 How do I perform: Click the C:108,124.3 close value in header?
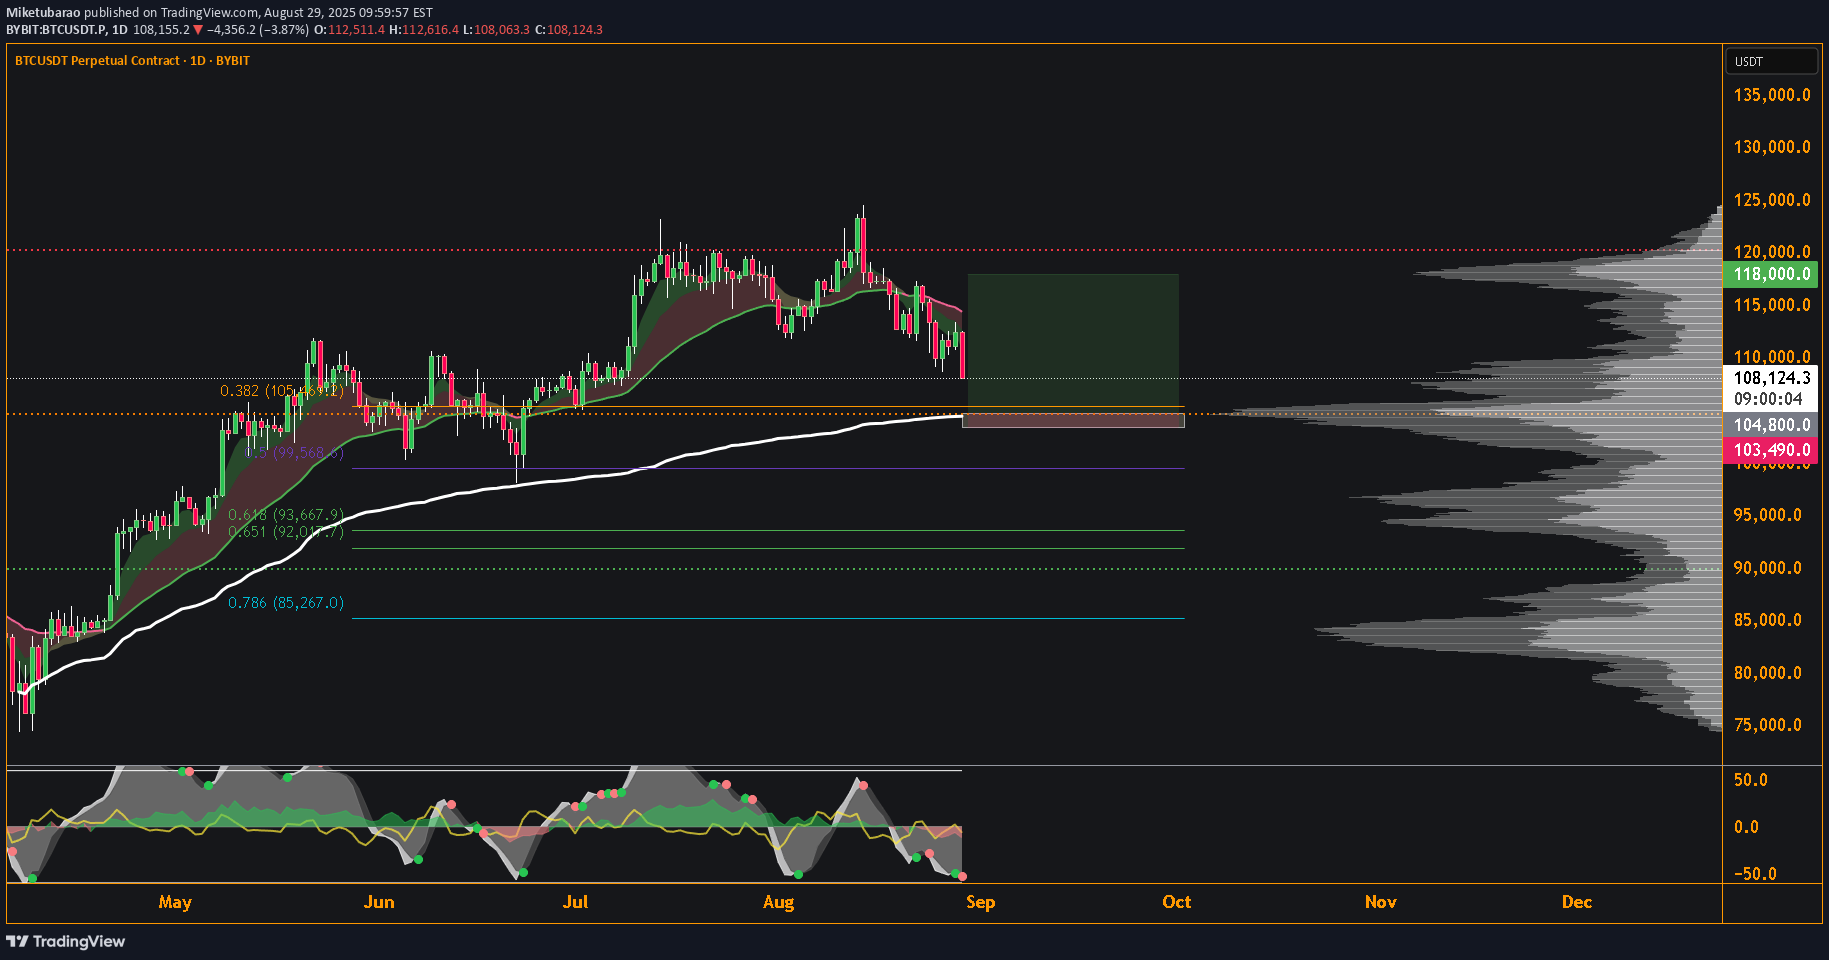pyautogui.click(x=569, y=30)
